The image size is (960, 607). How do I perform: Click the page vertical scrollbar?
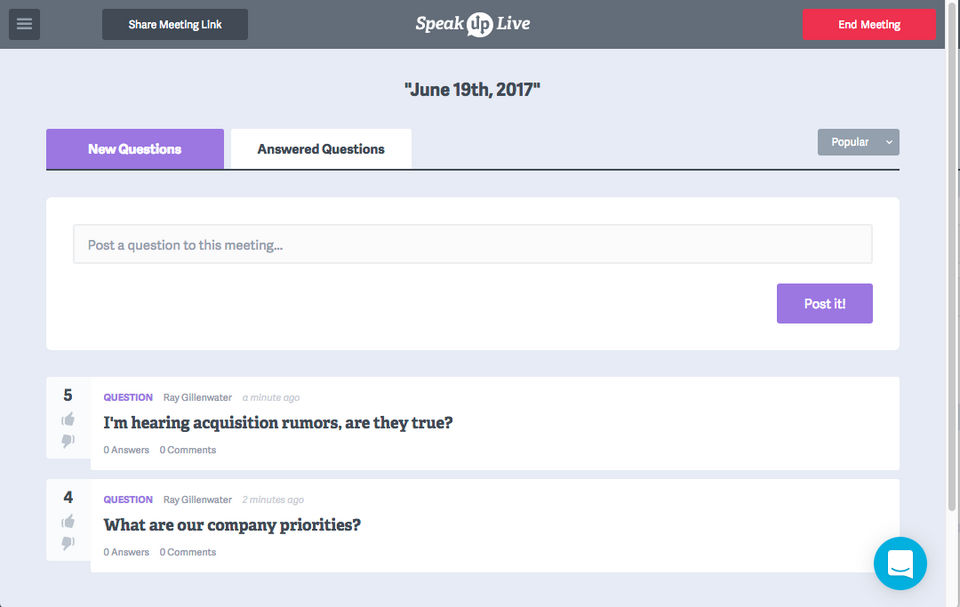pyautogui.click(x=952, y=250)
